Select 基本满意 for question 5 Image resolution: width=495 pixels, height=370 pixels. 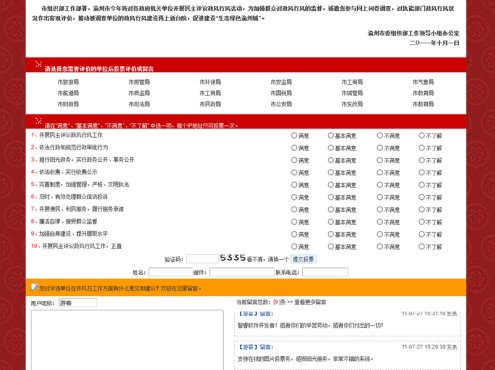[x=330, y=185]
